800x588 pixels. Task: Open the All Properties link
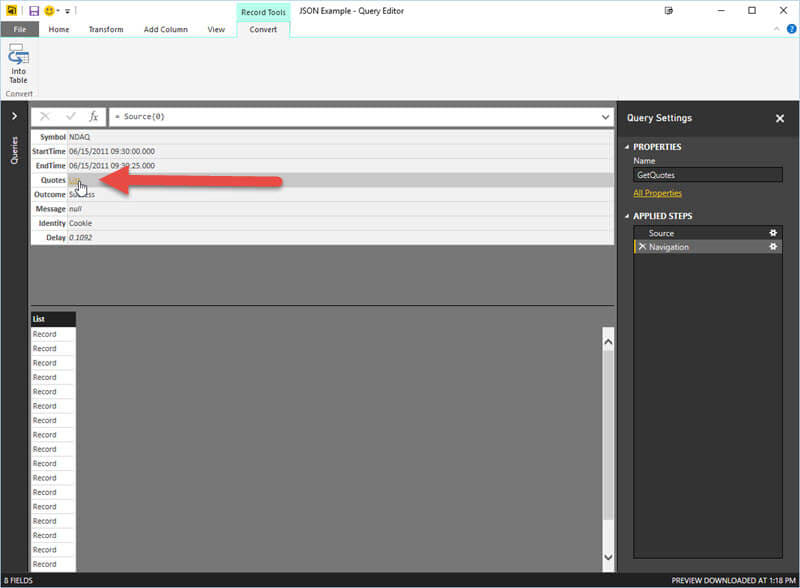click(657, 193)
